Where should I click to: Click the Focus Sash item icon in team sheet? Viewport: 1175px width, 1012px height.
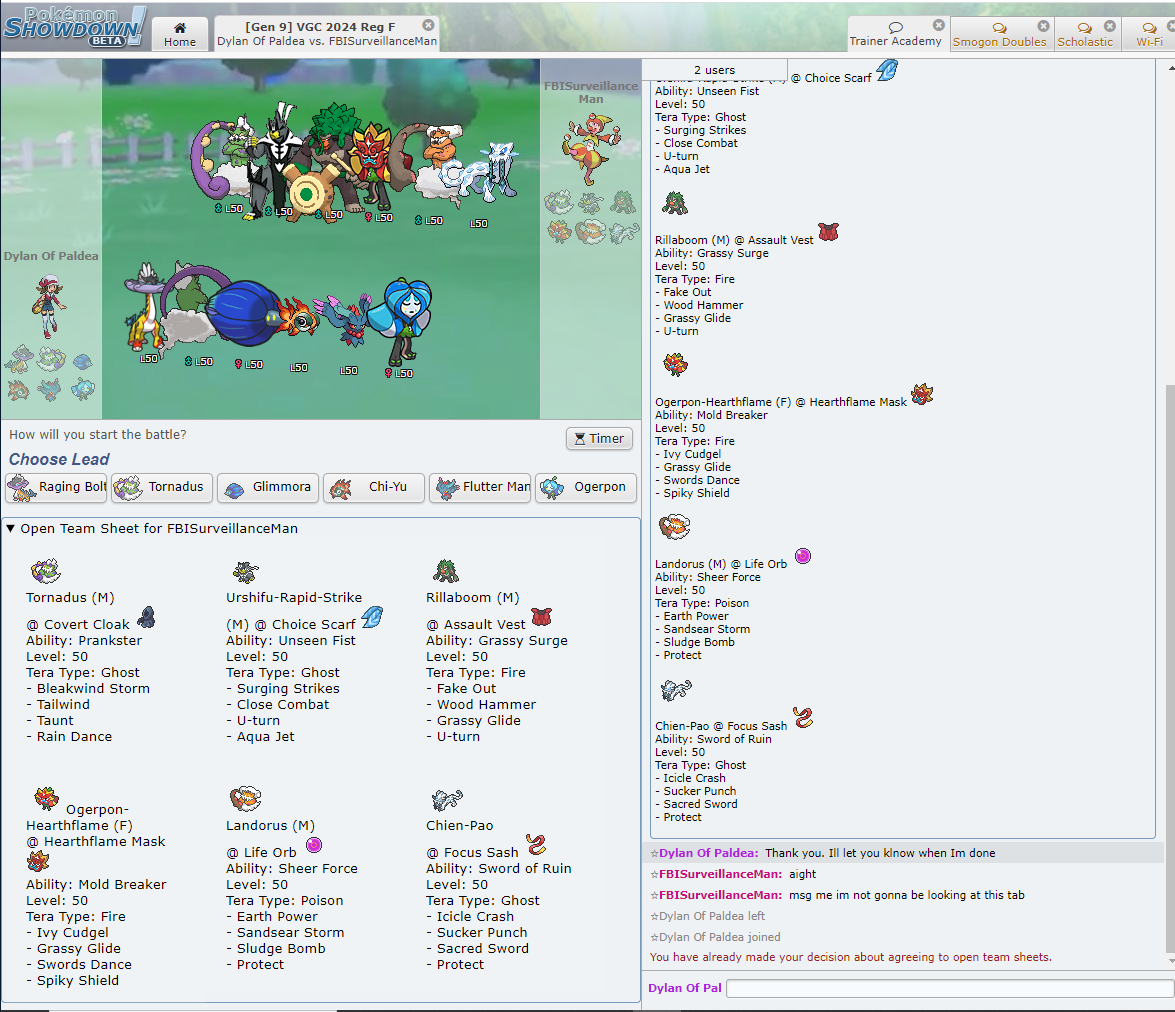536,845
